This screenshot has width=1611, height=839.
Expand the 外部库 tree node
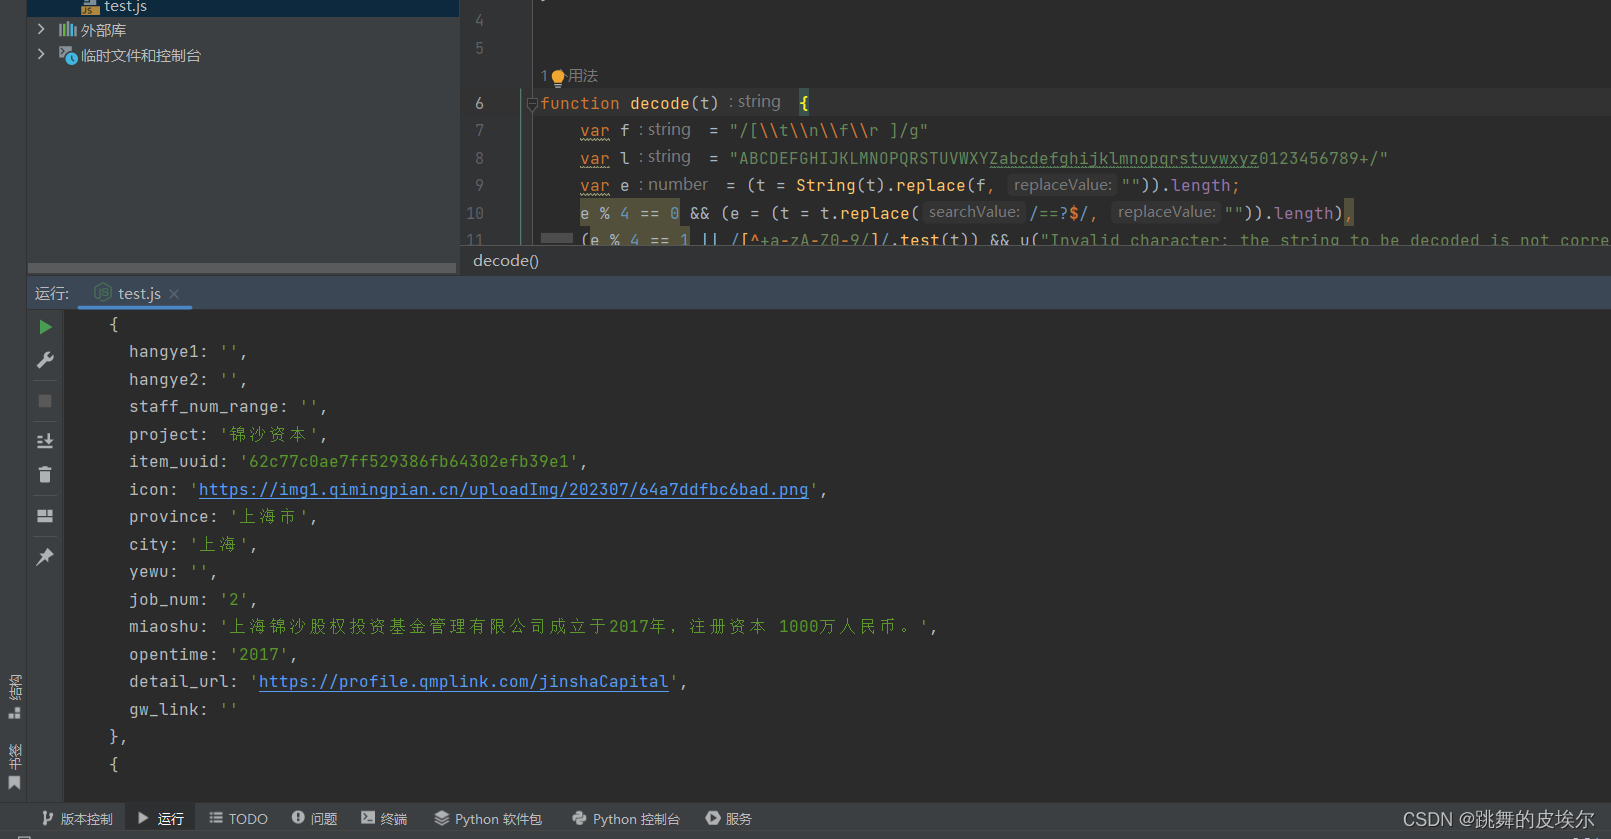click(41, 30)
